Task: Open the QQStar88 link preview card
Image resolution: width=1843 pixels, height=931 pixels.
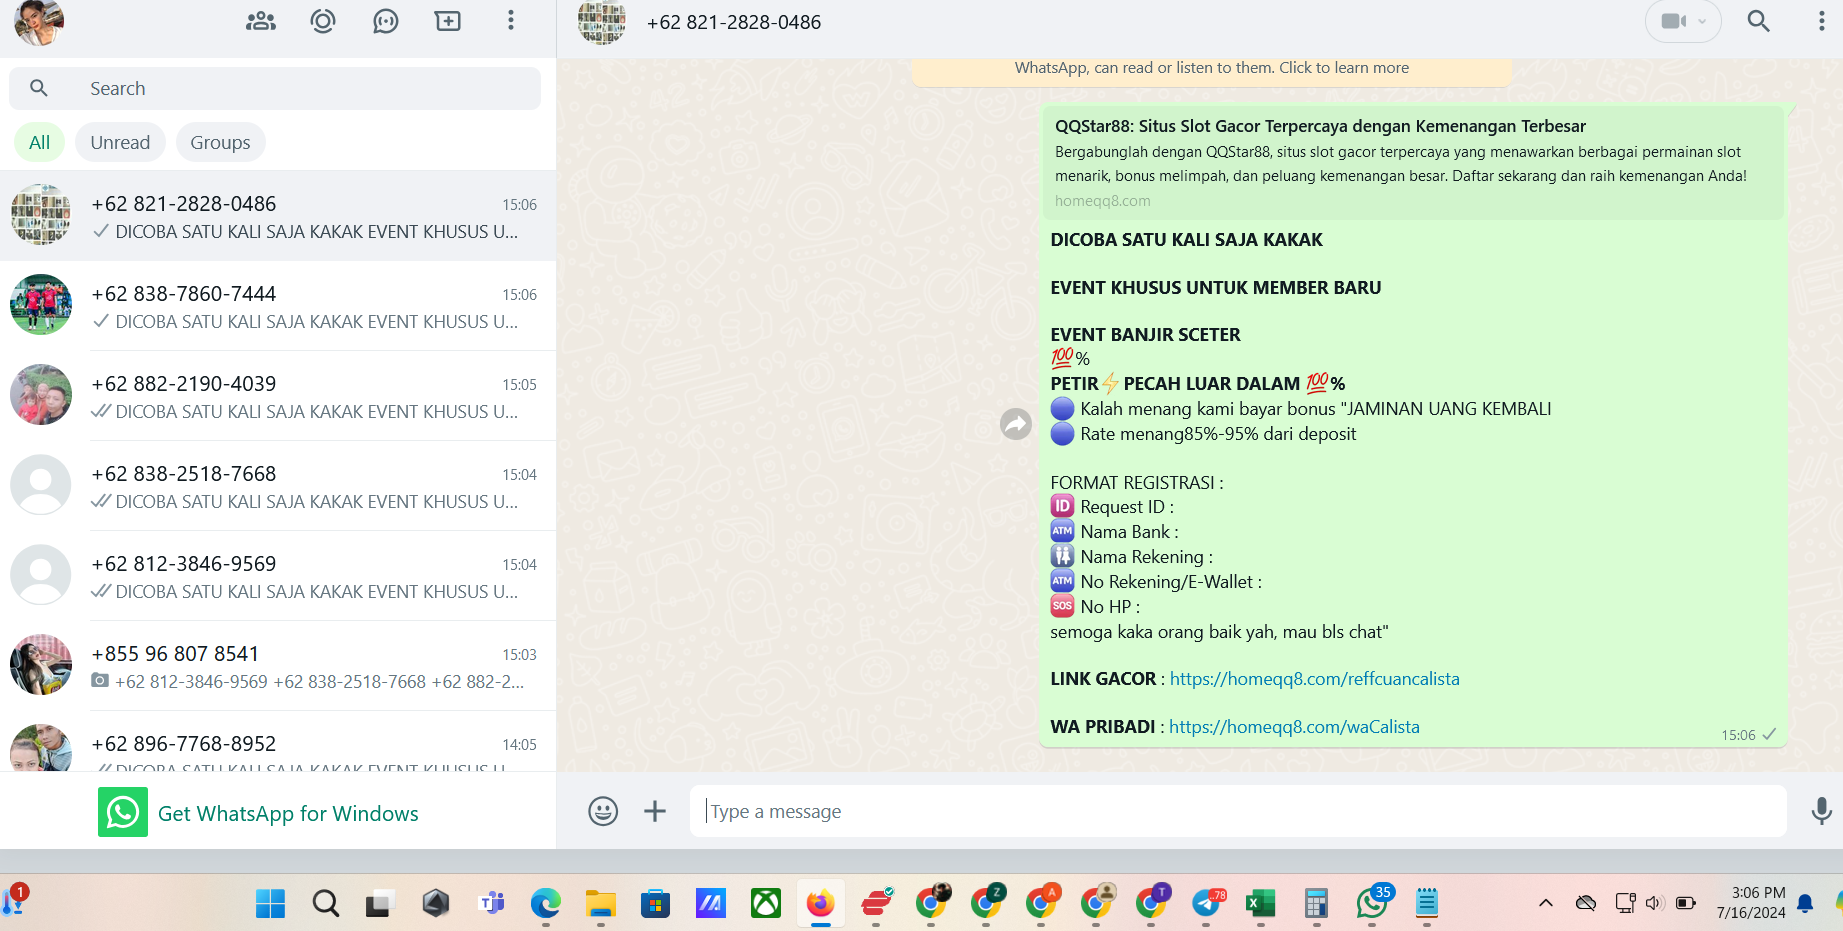Action: (1412, 162)
